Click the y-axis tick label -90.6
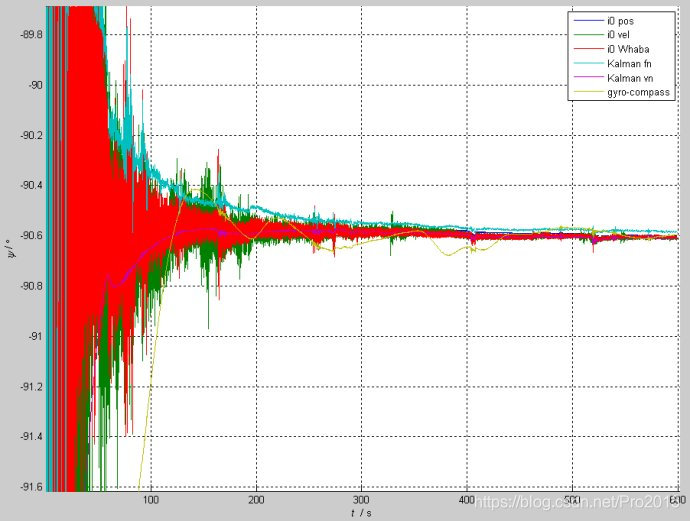Screen dimensions: 690x521 [x=31, y=235]
